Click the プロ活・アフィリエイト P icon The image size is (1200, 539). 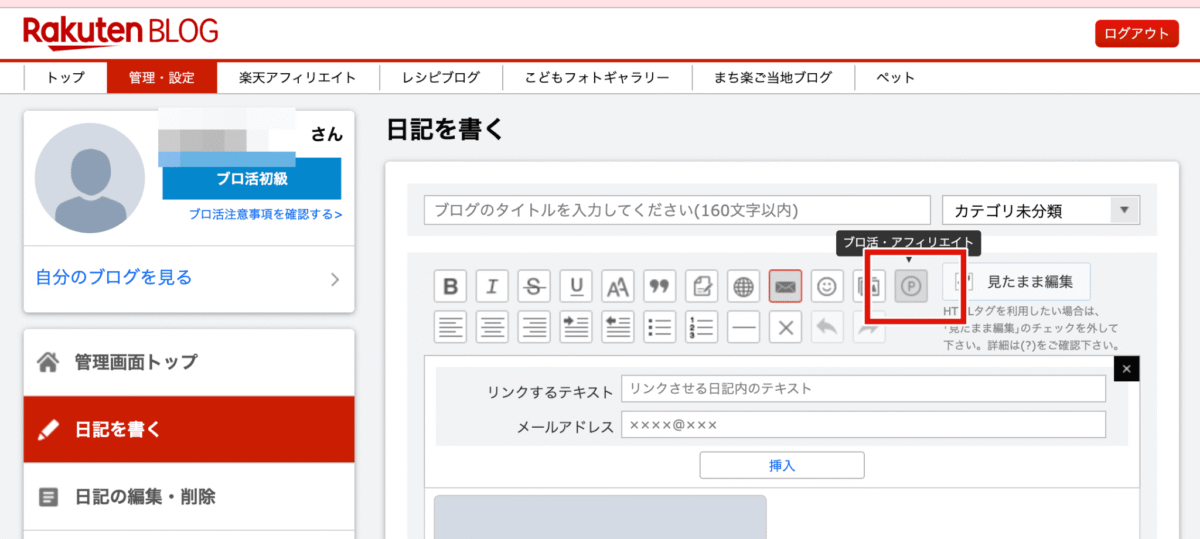(911, 287)
